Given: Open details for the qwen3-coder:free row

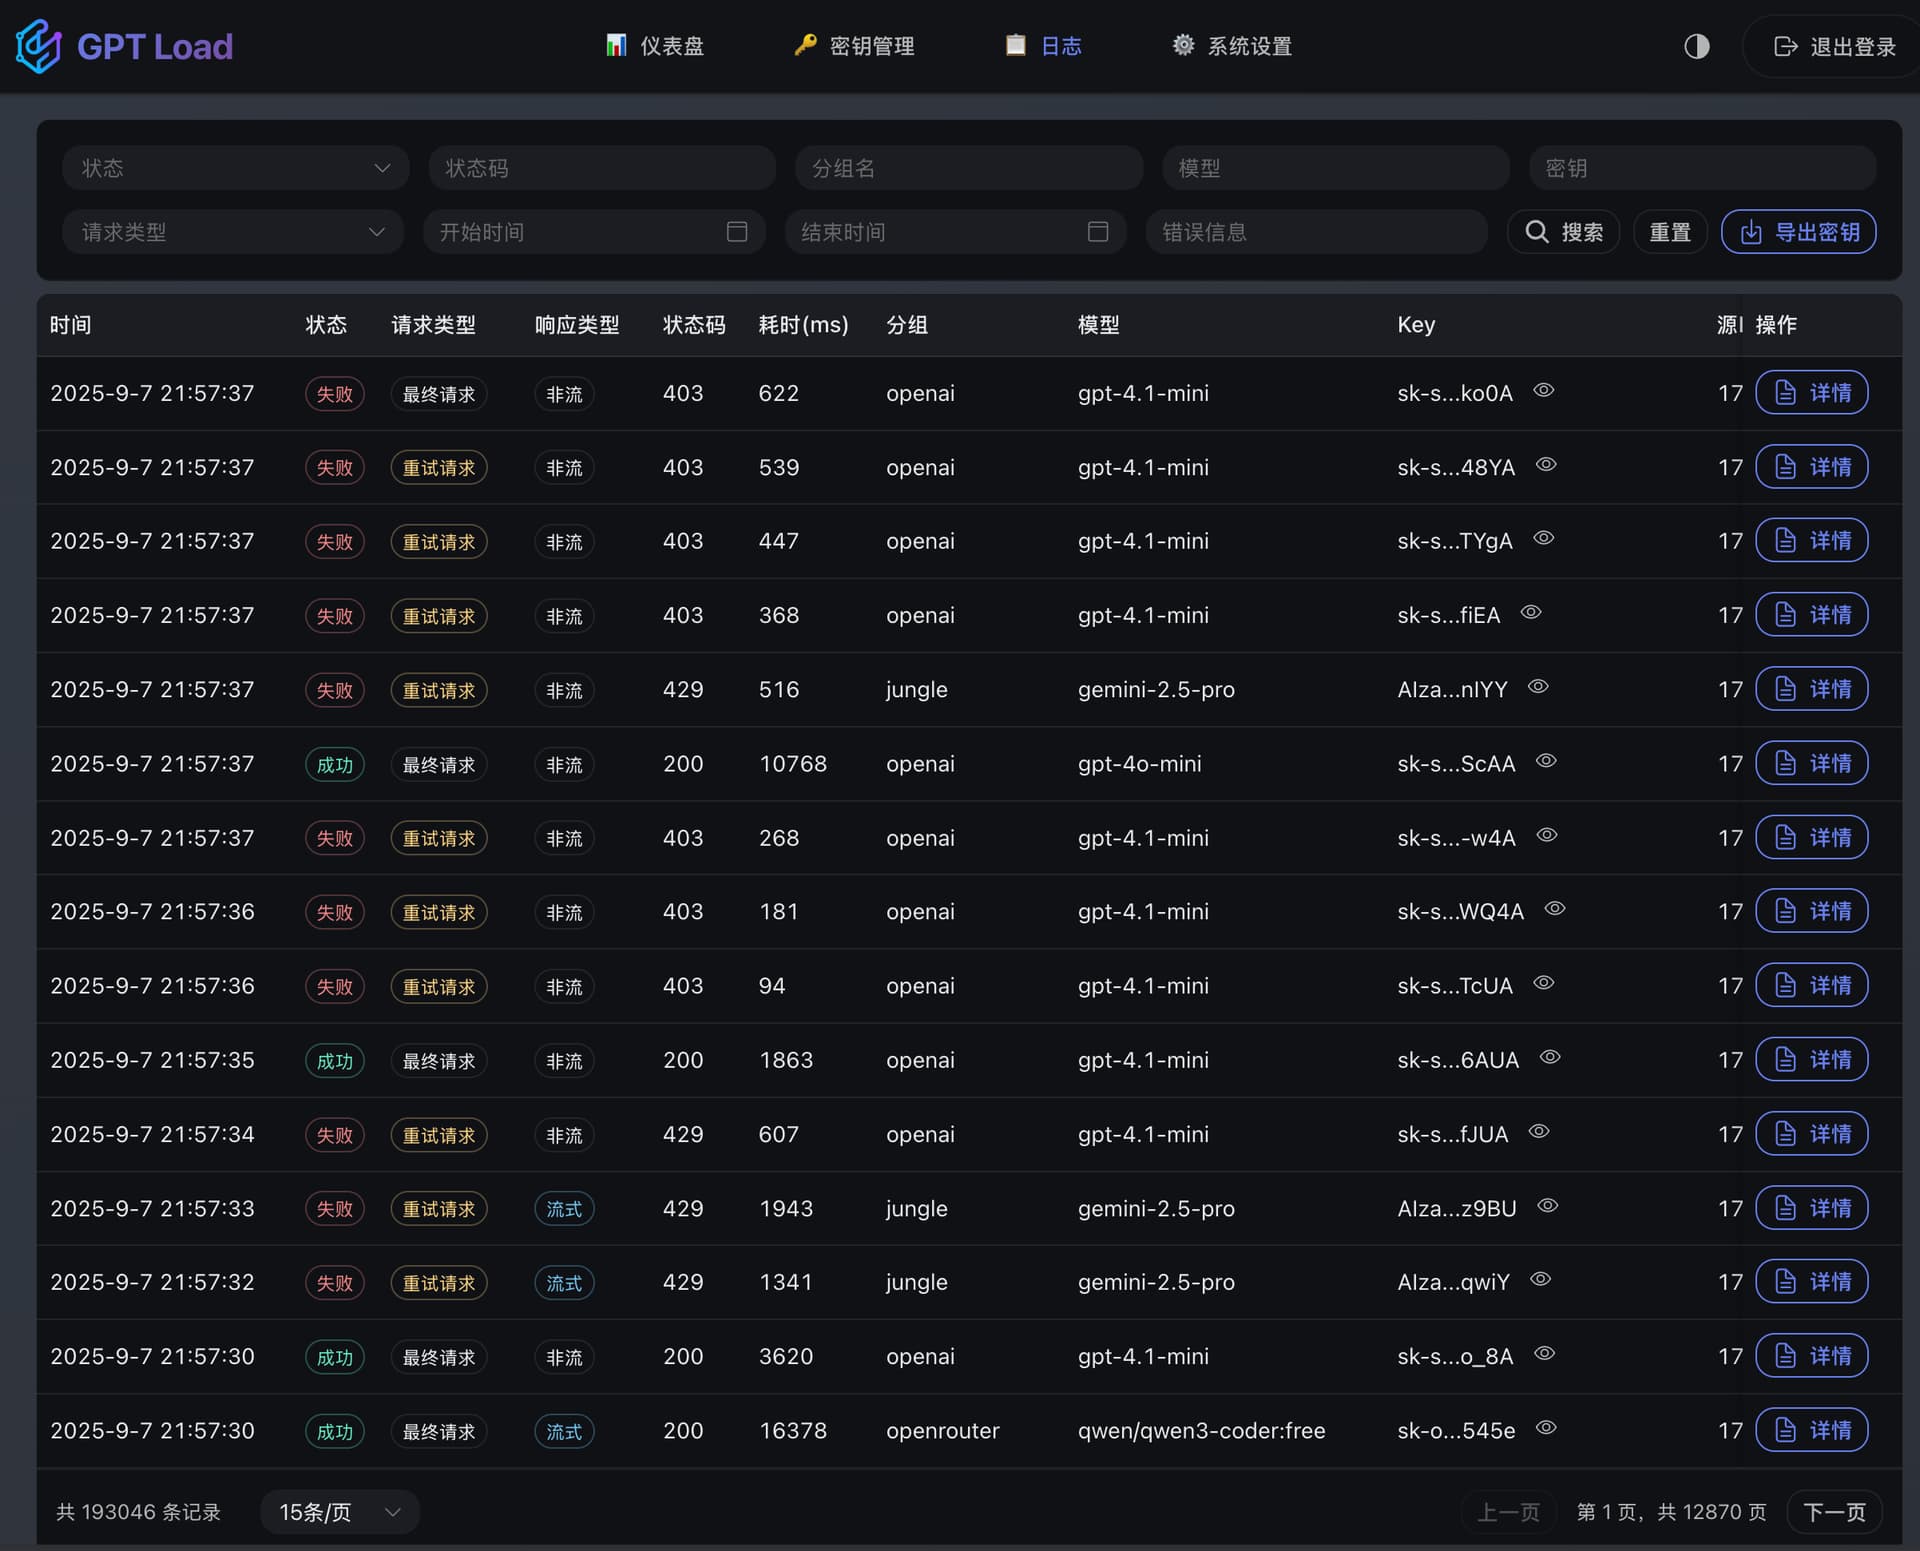Looking at the screenshot, I should coord(1812,1430).
